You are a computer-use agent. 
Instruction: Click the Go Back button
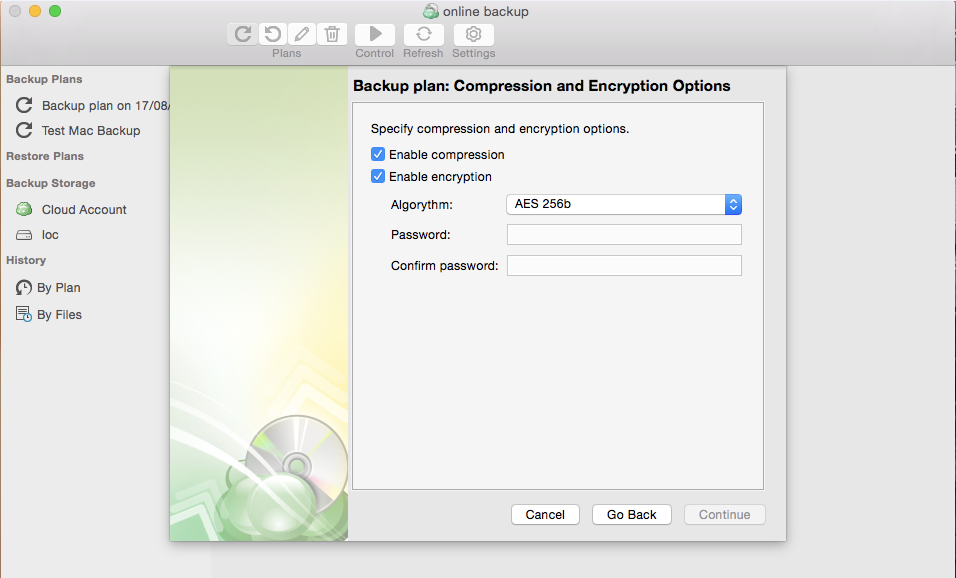[632, 515]
